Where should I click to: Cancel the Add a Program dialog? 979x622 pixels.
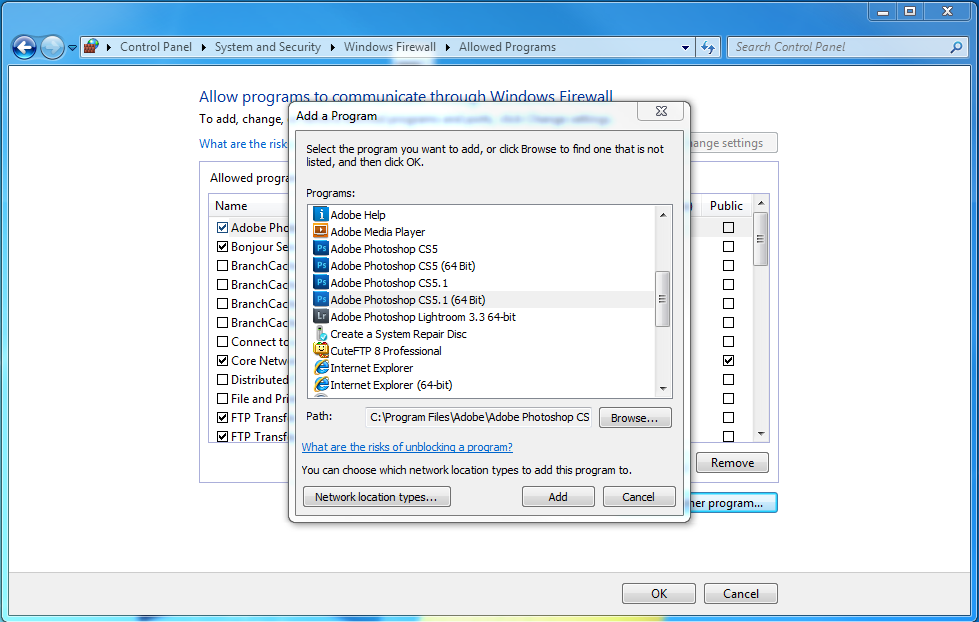[x=639, y=497]
